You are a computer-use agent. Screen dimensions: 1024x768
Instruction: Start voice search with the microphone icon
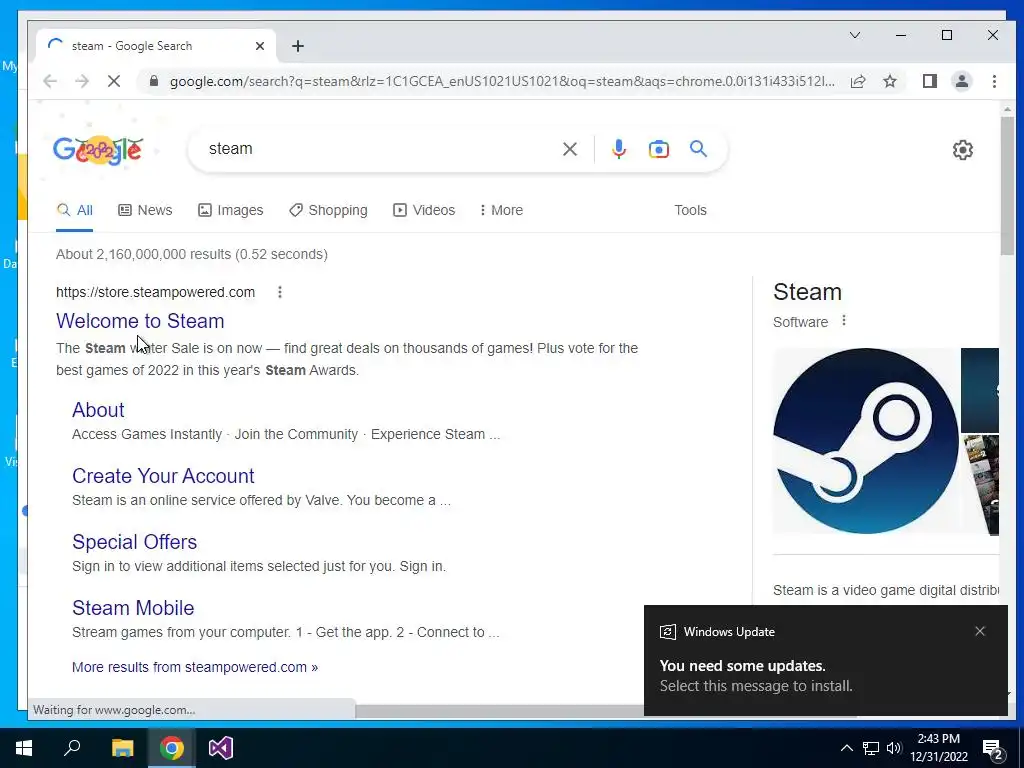pos(618,149)
